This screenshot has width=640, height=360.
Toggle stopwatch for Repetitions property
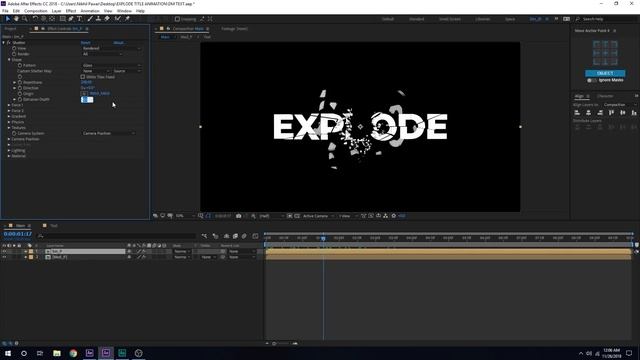[20, 82]
